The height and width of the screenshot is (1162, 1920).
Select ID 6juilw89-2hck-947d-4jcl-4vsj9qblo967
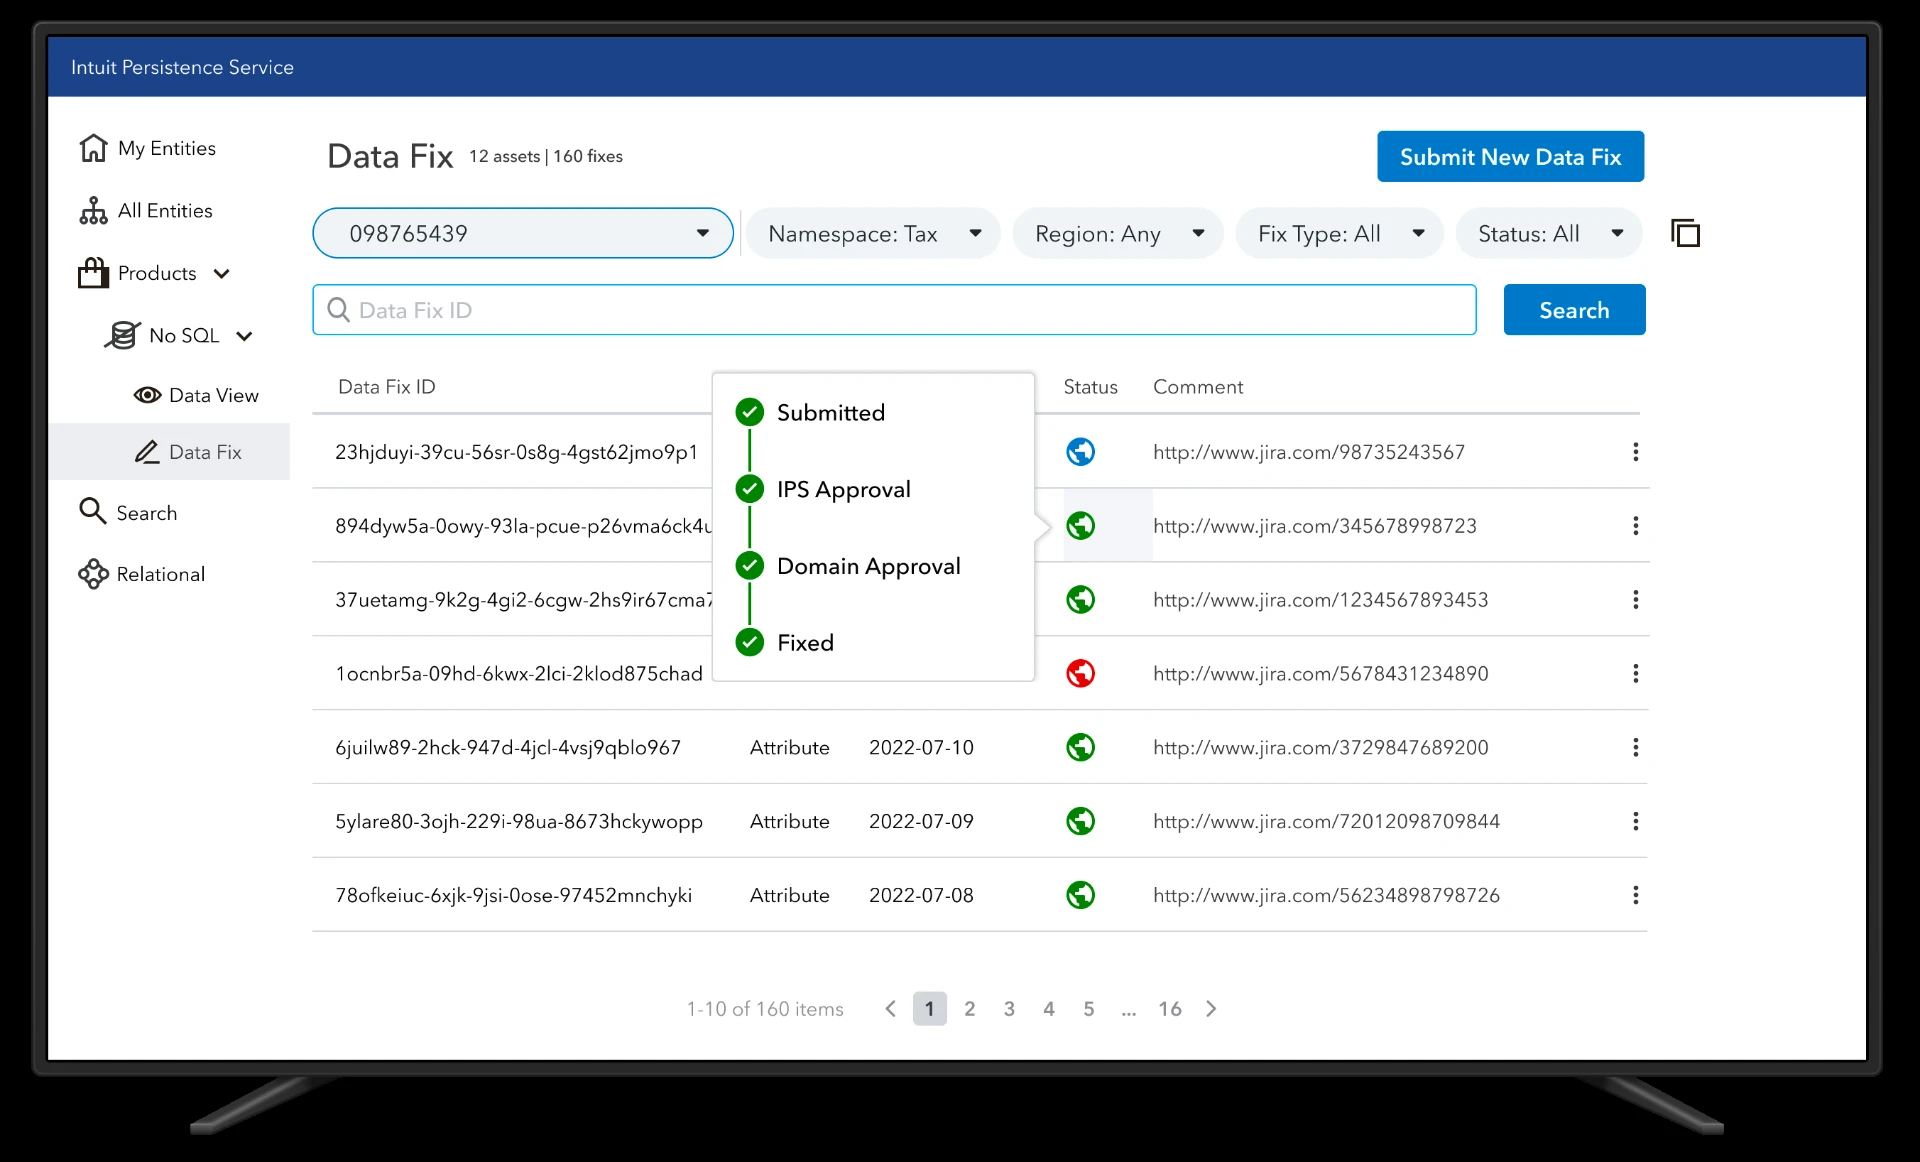click(508, 748)
